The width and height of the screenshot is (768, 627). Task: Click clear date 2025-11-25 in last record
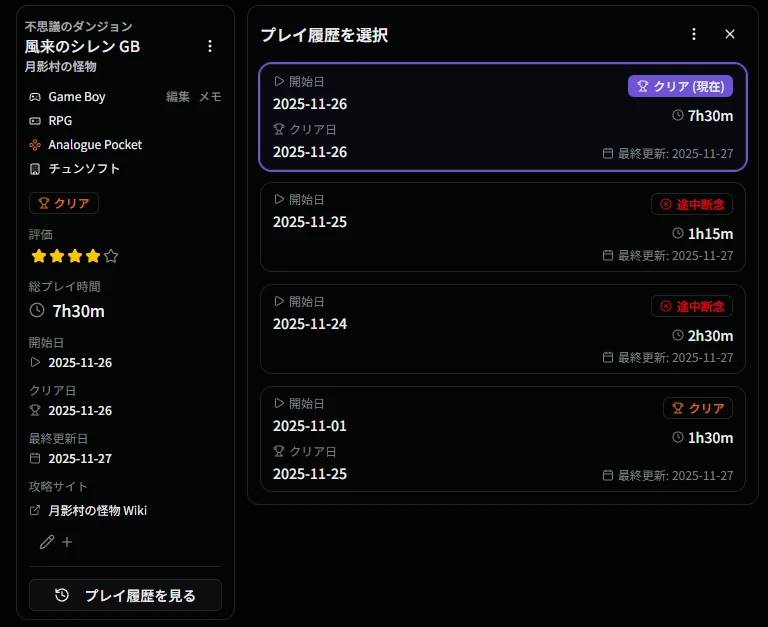point(310,474)
